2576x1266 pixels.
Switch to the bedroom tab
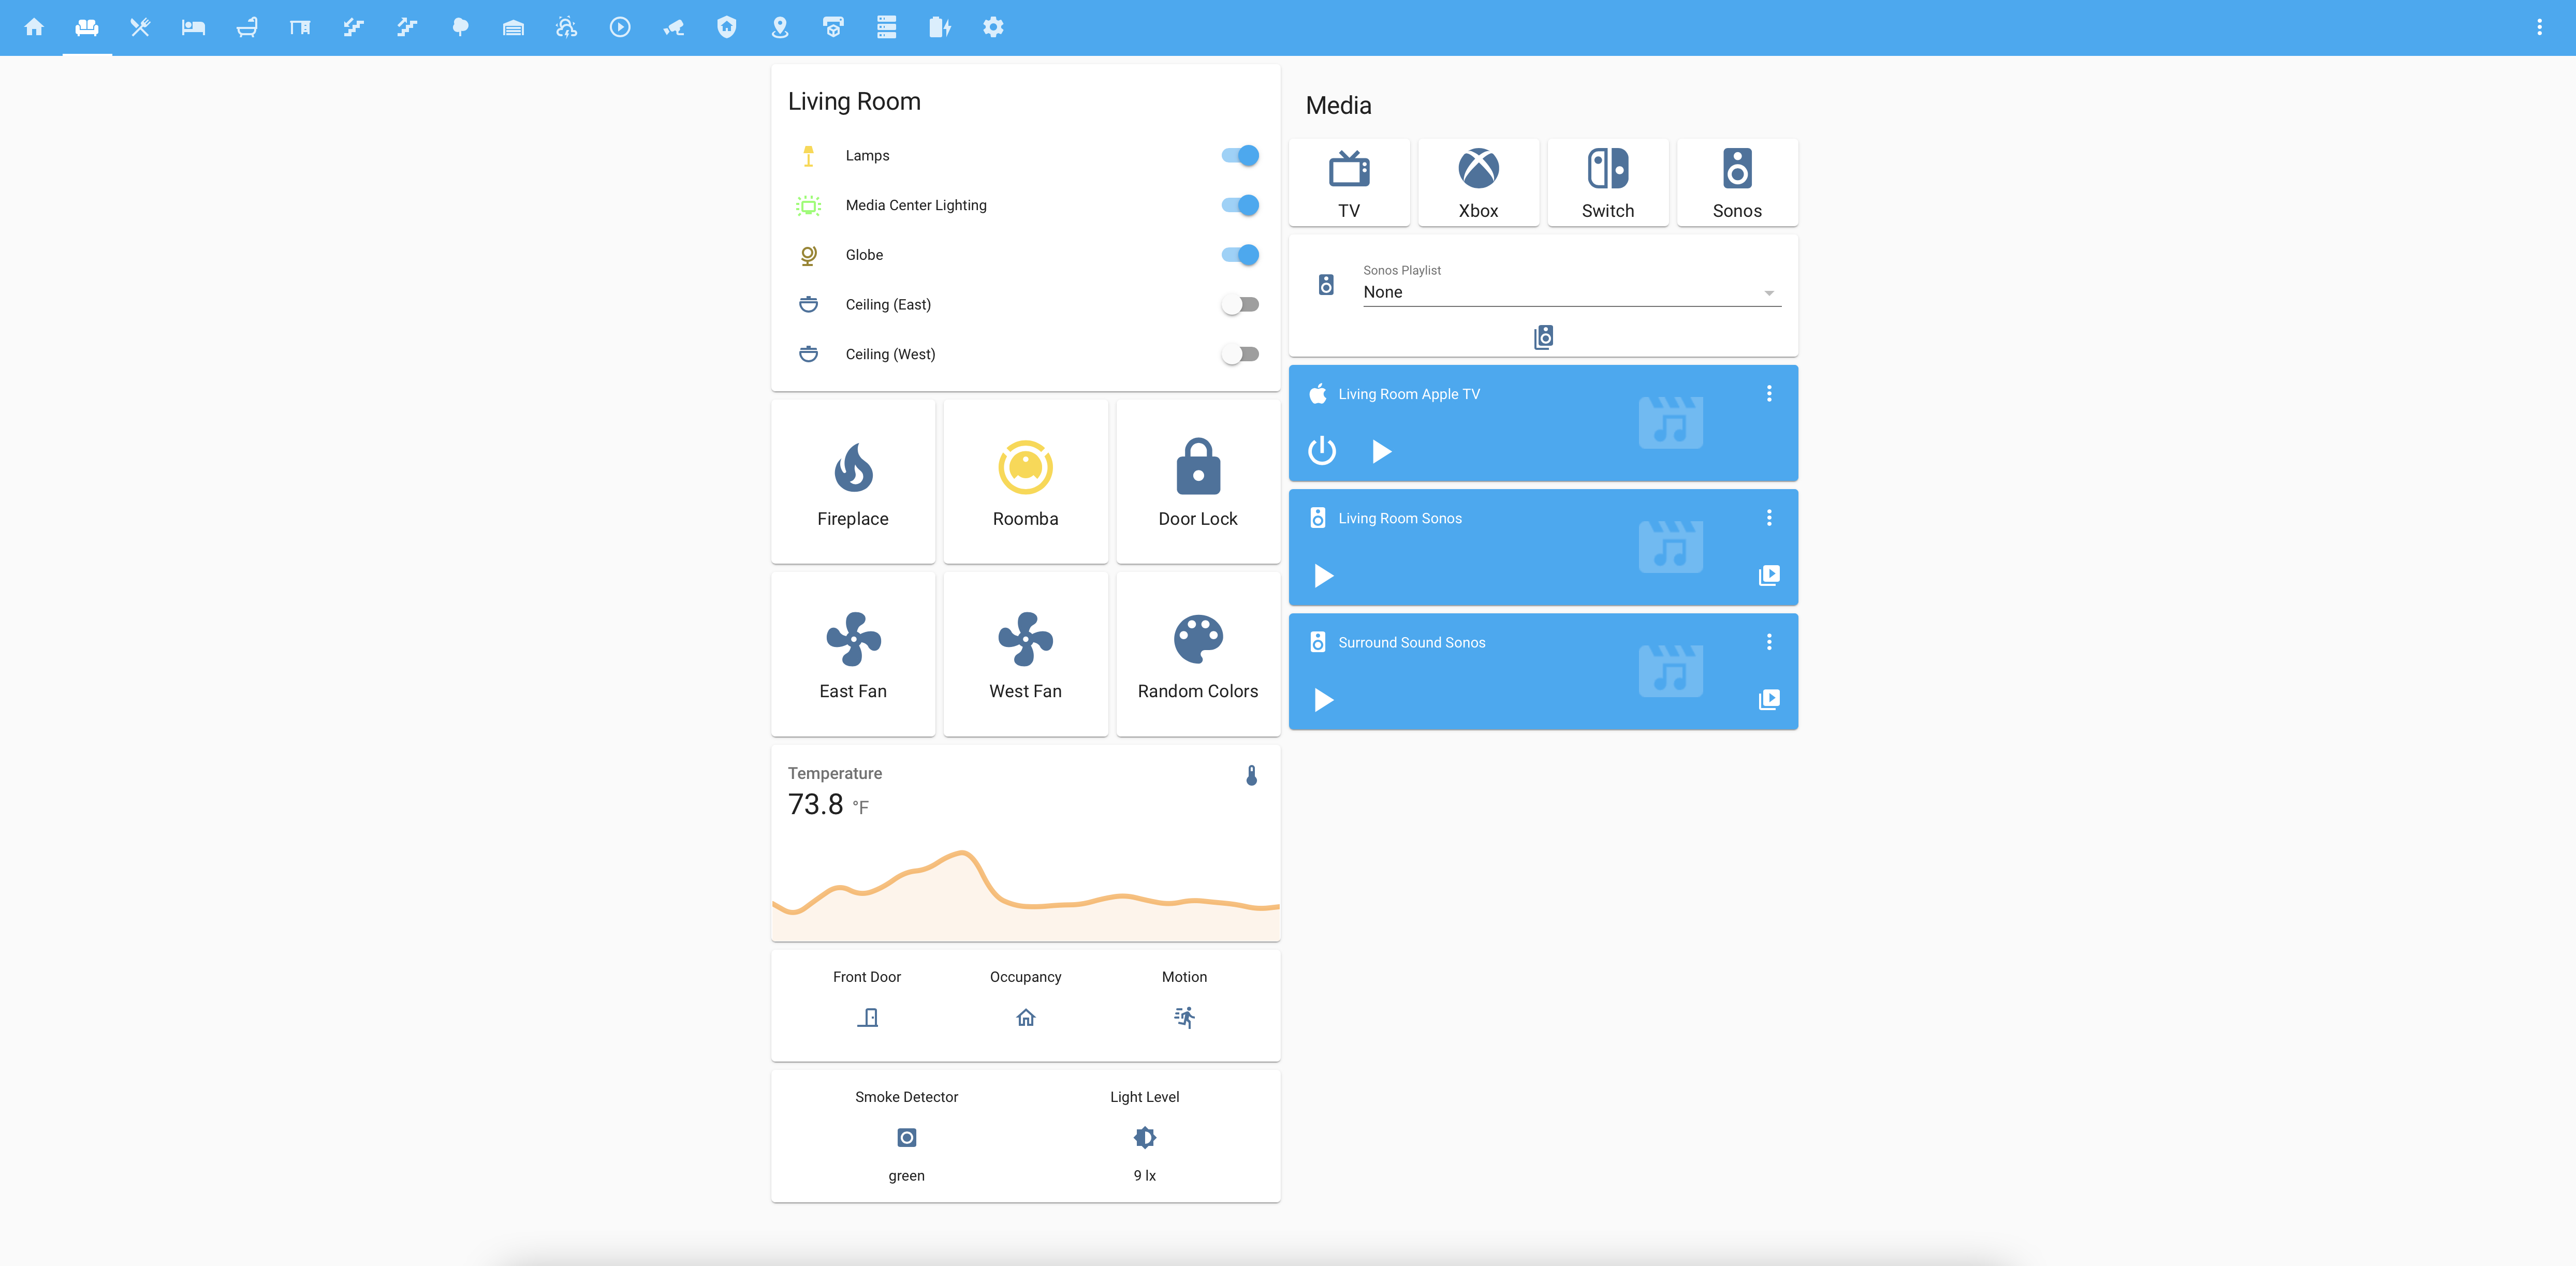point(193,27)
